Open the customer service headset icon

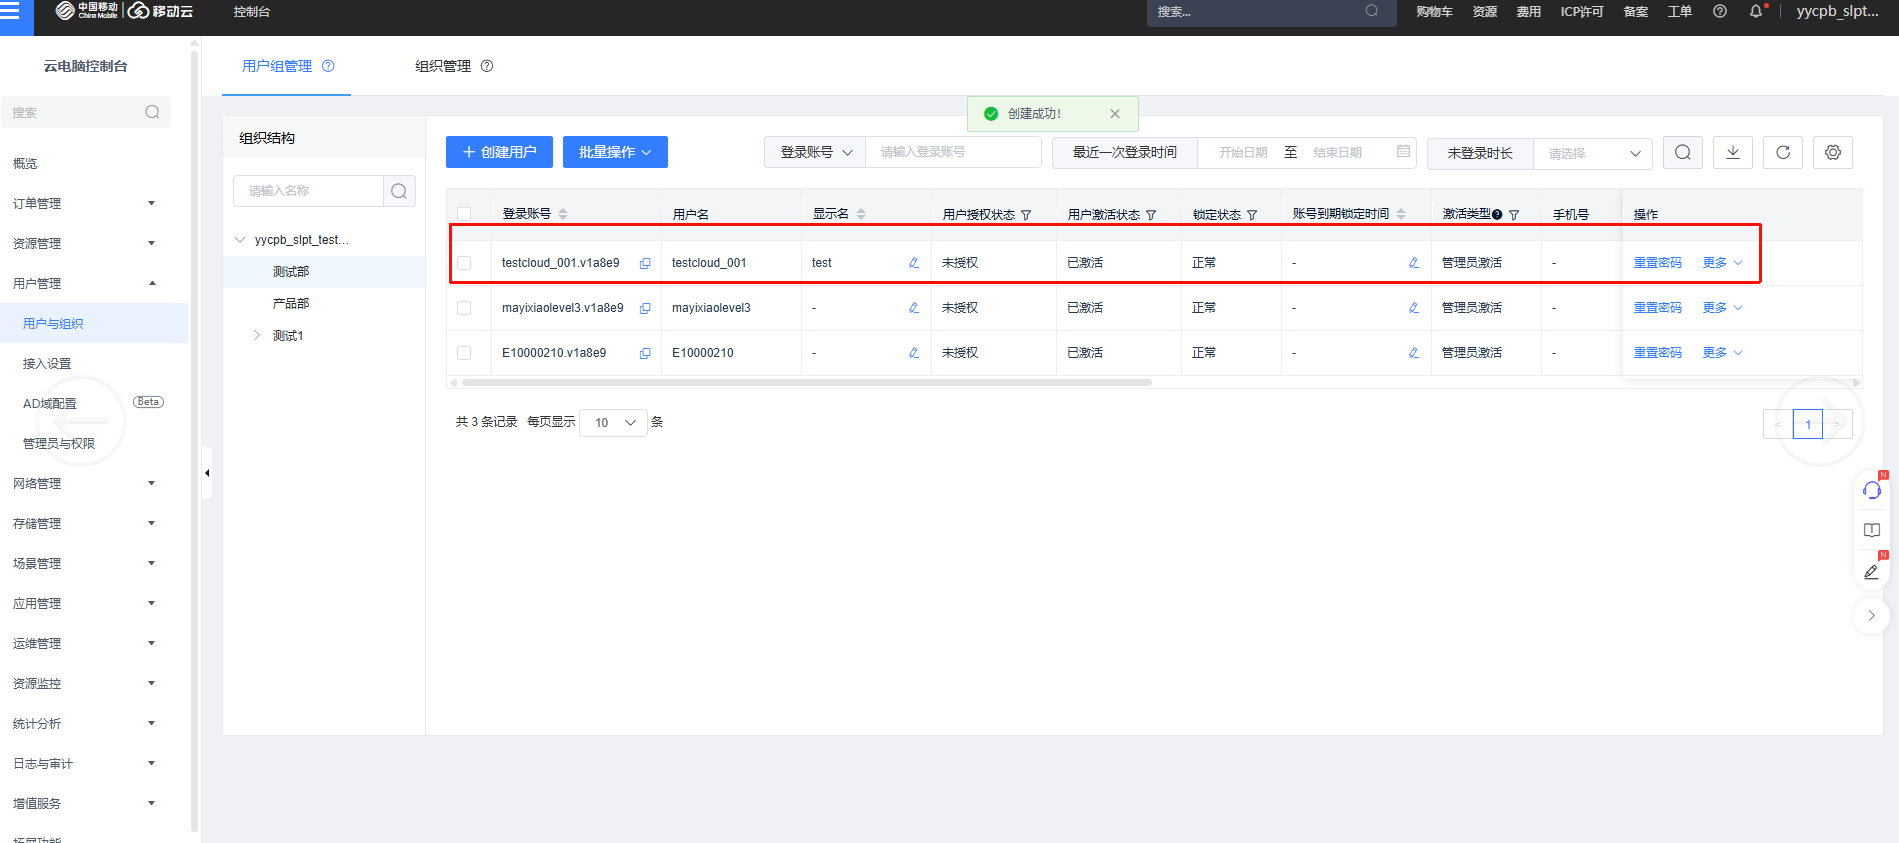1872,490
